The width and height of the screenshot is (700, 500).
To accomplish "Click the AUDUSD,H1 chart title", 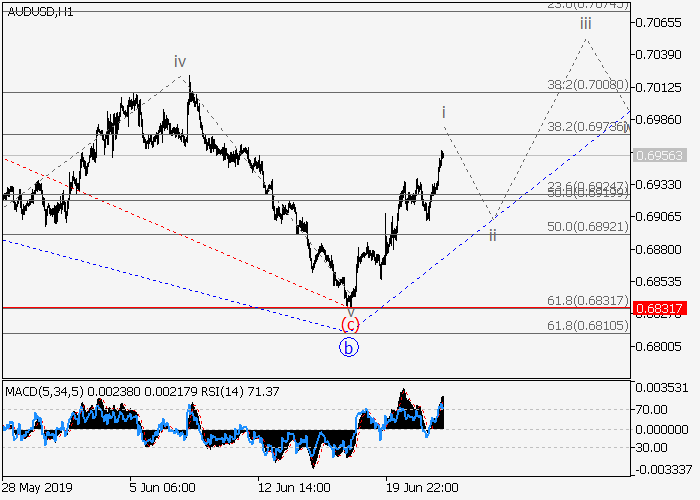I will click(39, 11).
